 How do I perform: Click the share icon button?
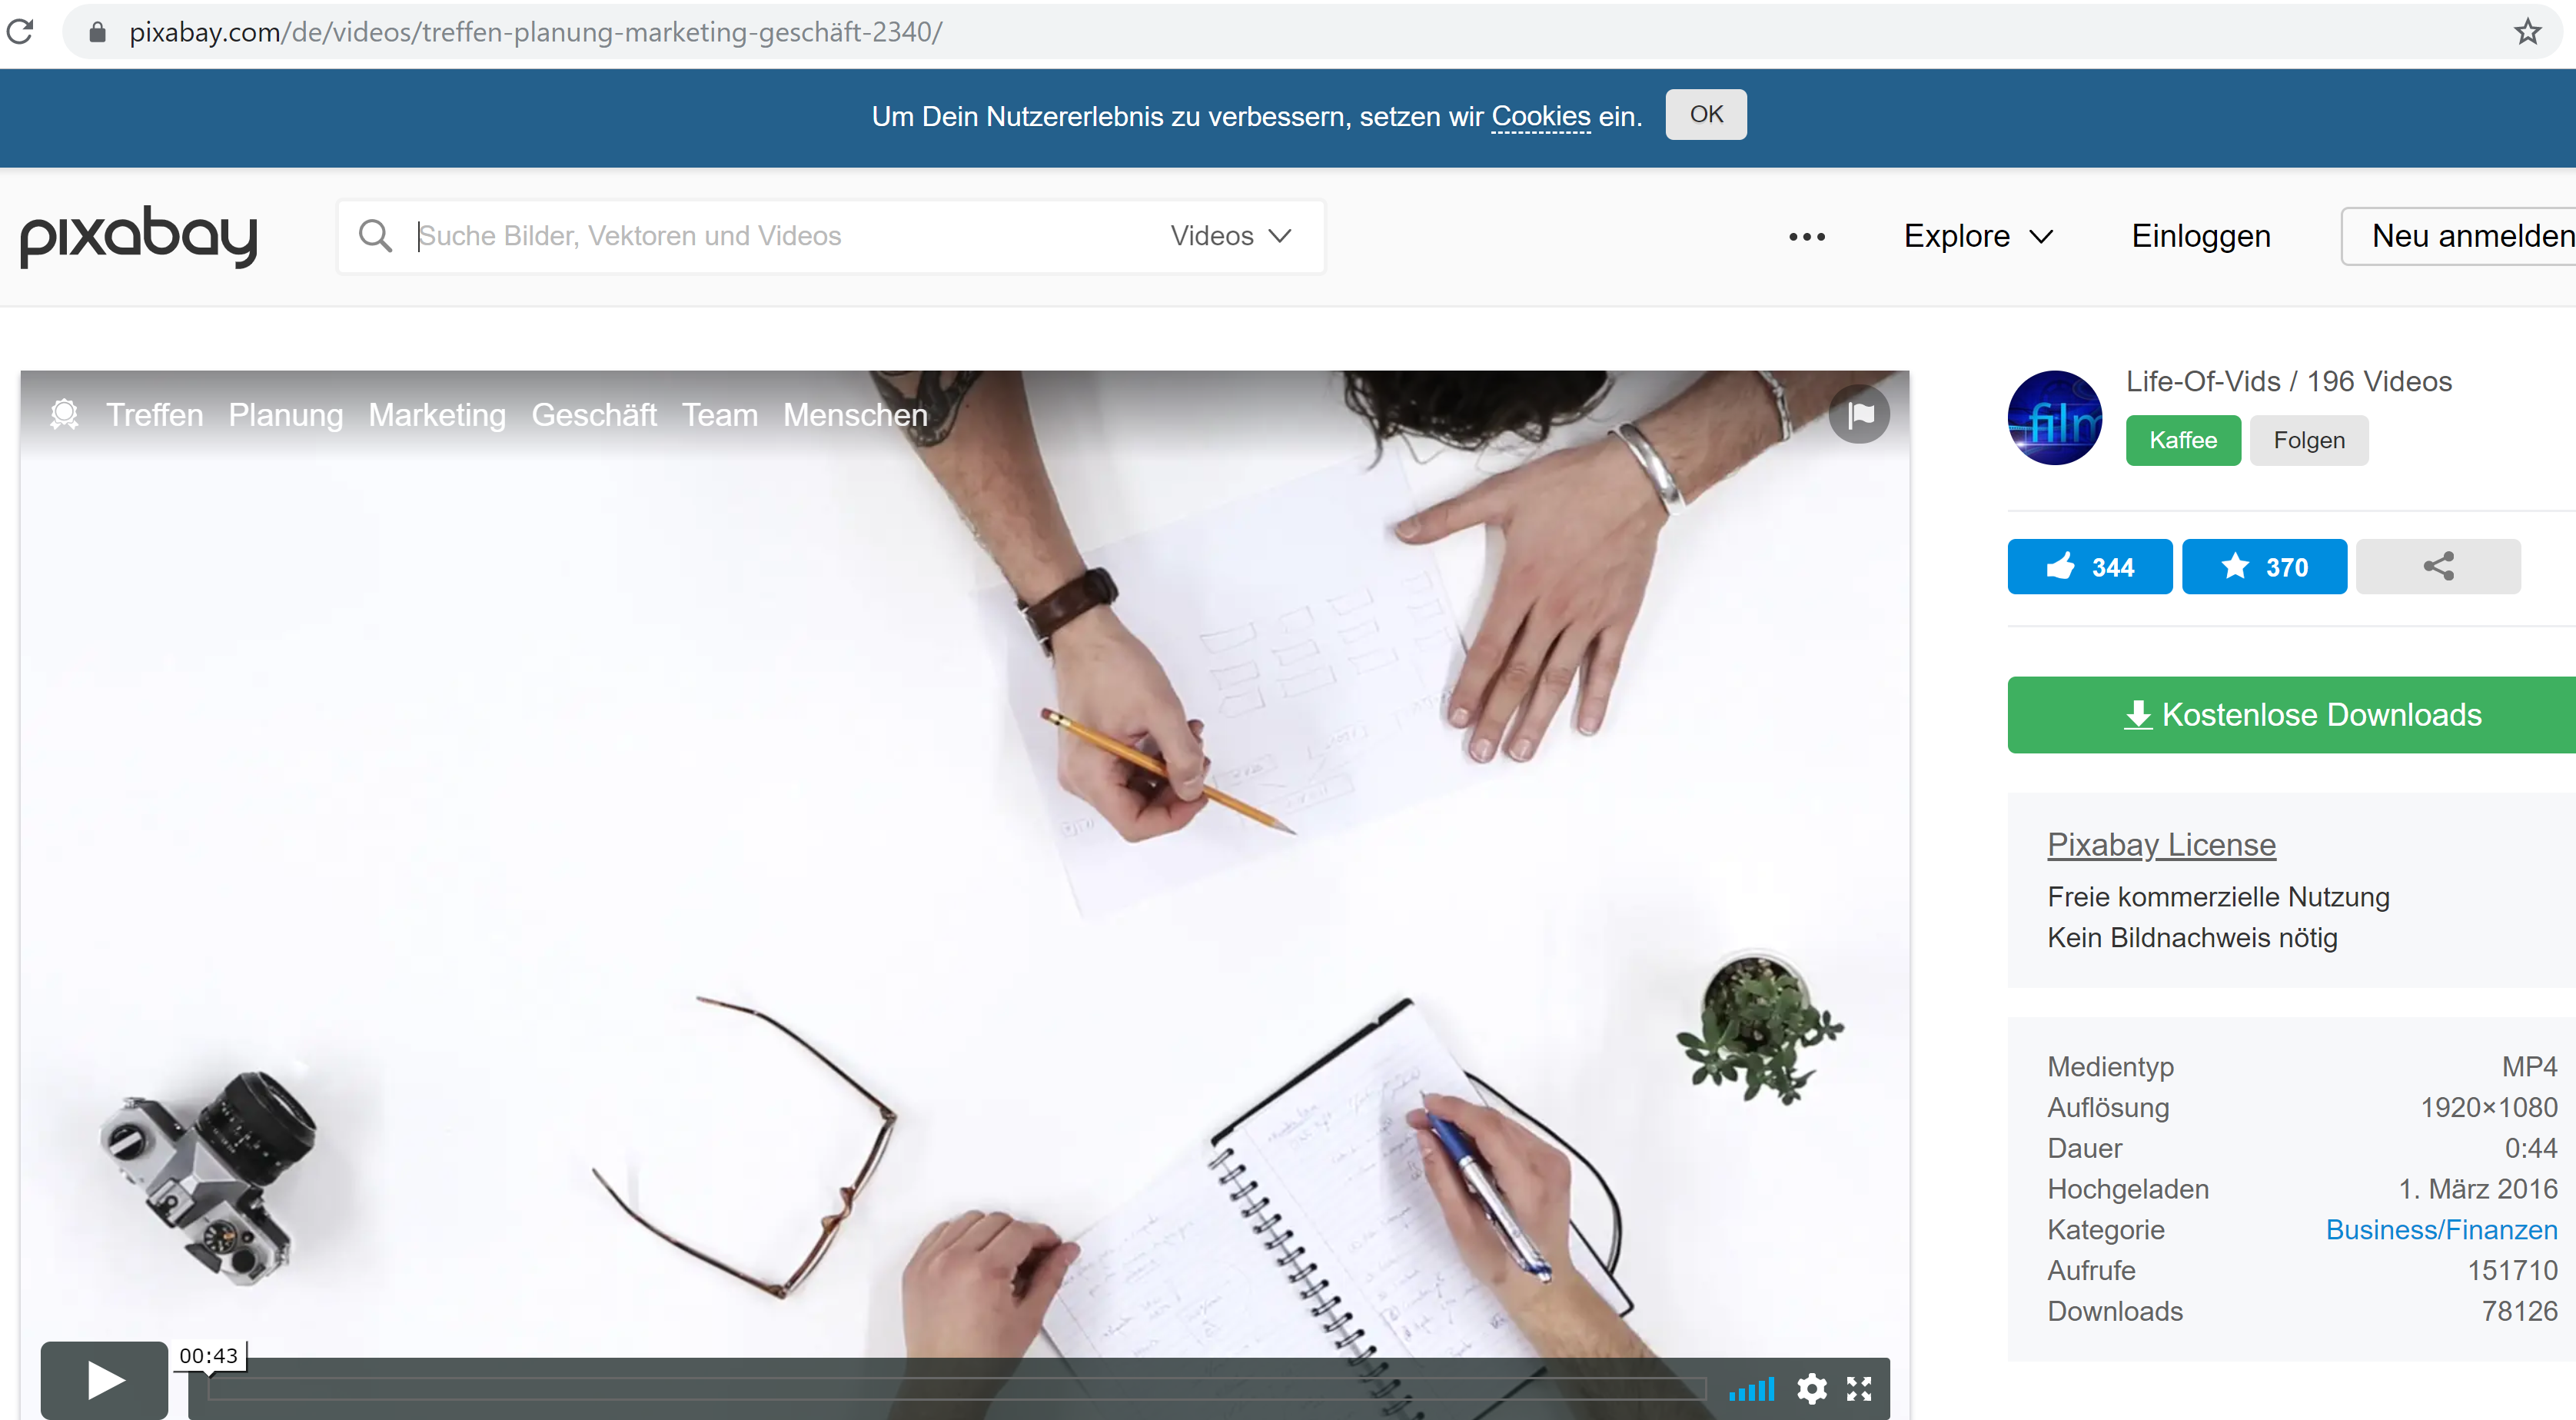2438,567
